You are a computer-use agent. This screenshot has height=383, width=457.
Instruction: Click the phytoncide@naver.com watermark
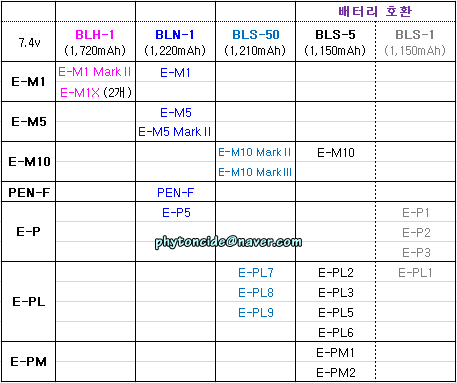tap(228, 242)
